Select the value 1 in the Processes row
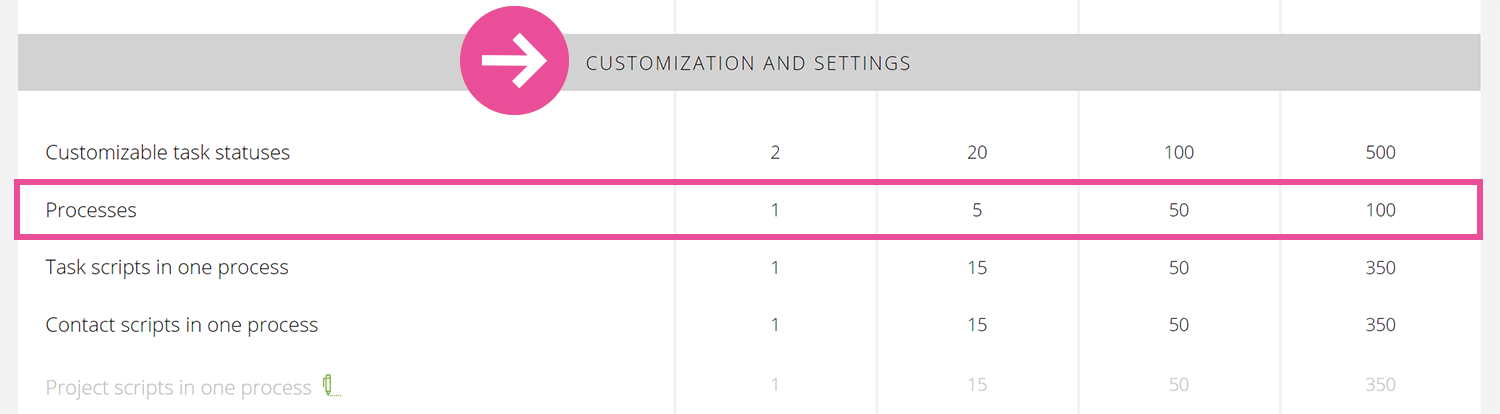Image resolution: width=1500 pixels, height=414 pixels. pyautogui.click(x=775, y=210)
